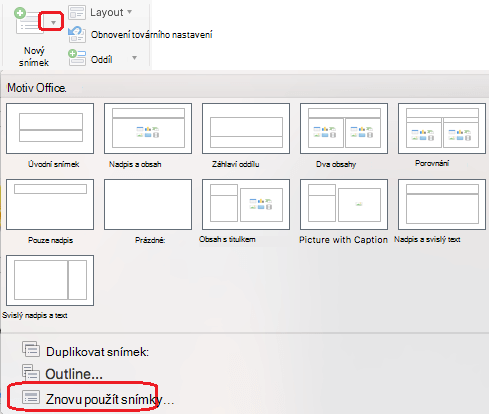Select the Picture with Caption layout thumbnail
The width and height of the screenshot is (489, 414).
coord(344,204)
